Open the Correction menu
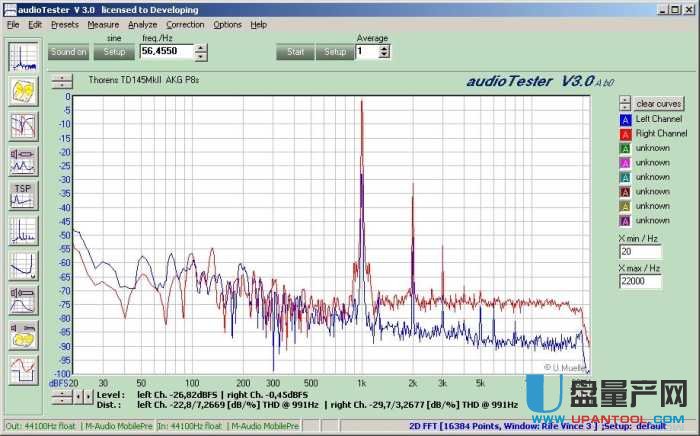 click(185, 24)
